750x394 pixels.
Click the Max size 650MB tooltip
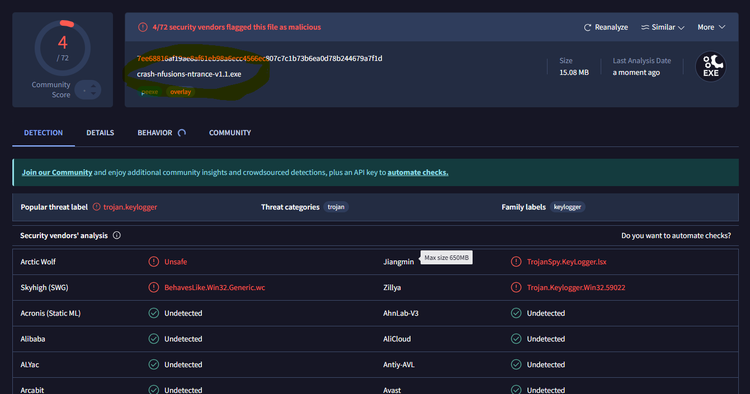pyautogui.click(x=446, y=257)
